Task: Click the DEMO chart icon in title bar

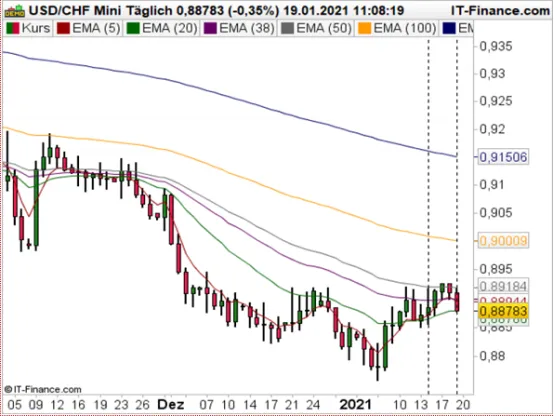Action: pos(14,11)
